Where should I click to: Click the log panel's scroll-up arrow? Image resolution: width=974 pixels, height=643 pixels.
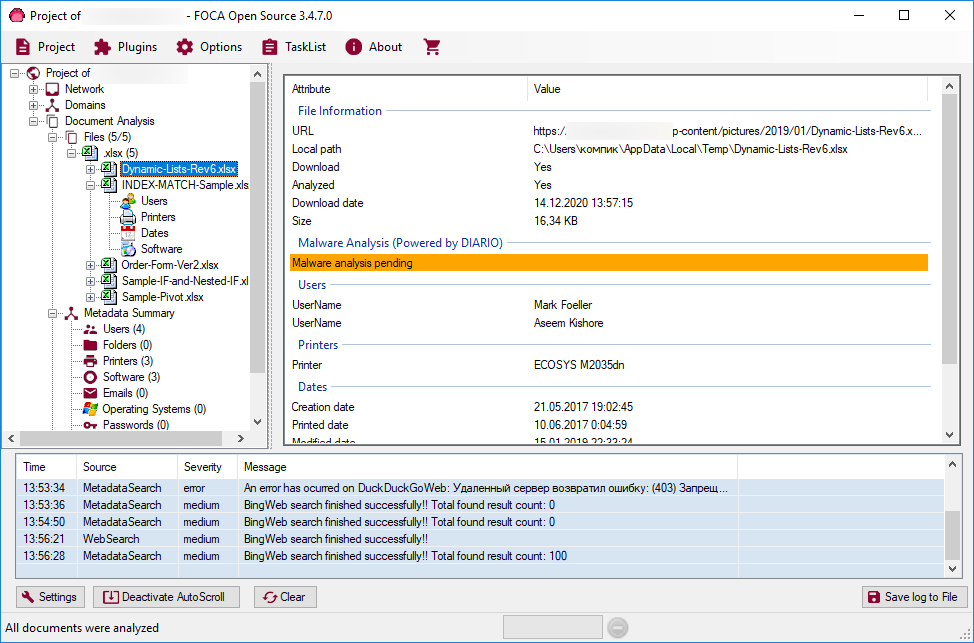tap(952, 464)
